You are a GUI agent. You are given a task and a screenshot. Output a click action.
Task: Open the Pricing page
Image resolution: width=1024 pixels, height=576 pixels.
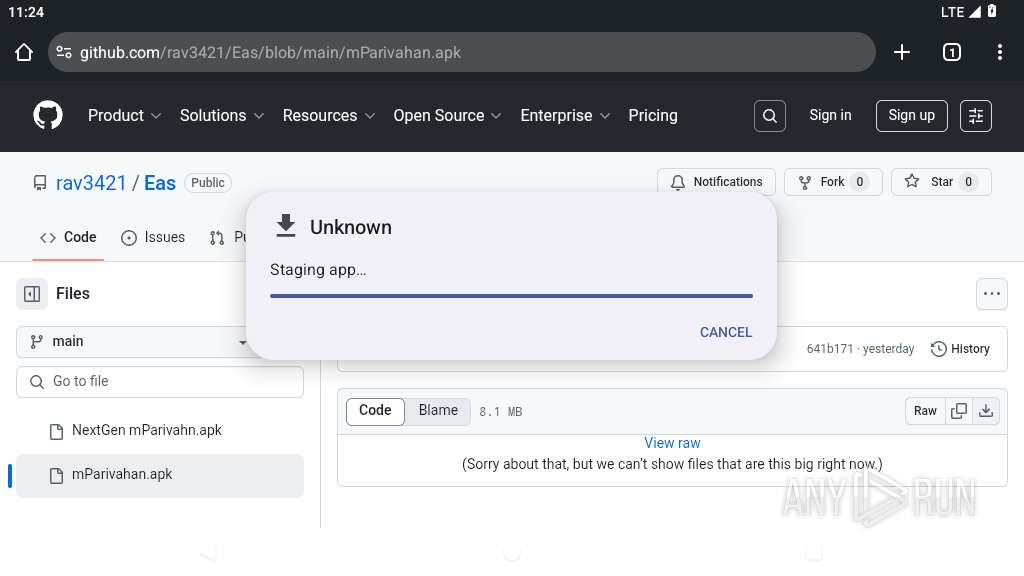[x=652, y=116]
